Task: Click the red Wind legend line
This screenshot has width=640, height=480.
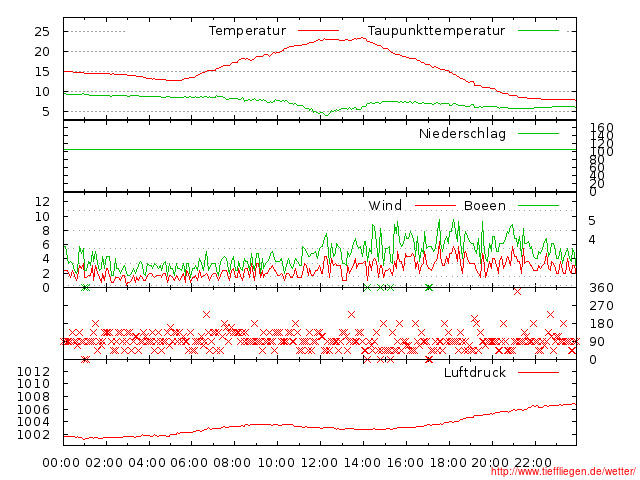Action: (435, 206)
